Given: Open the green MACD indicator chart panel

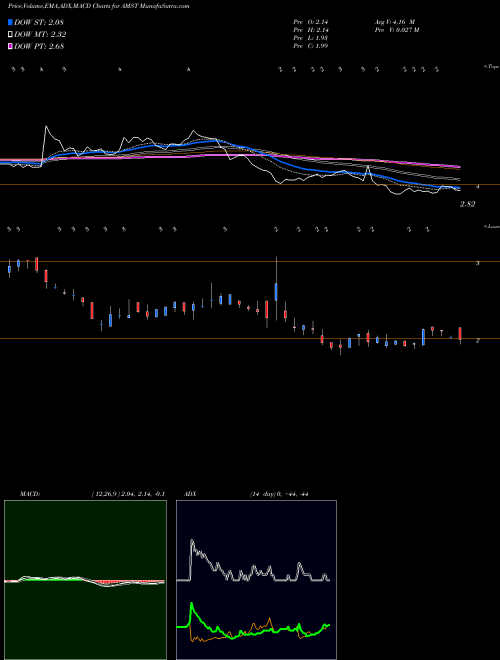Looking at the screenshot, I should 85,580.
